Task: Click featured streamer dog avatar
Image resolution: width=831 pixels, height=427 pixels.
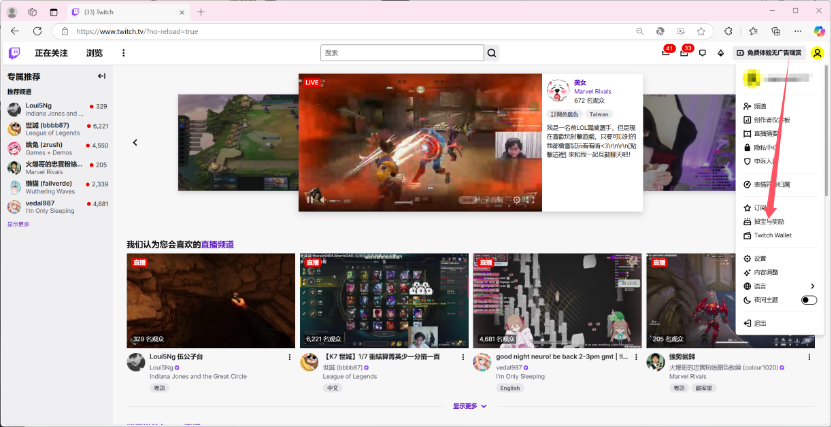Action: (558, 91)
